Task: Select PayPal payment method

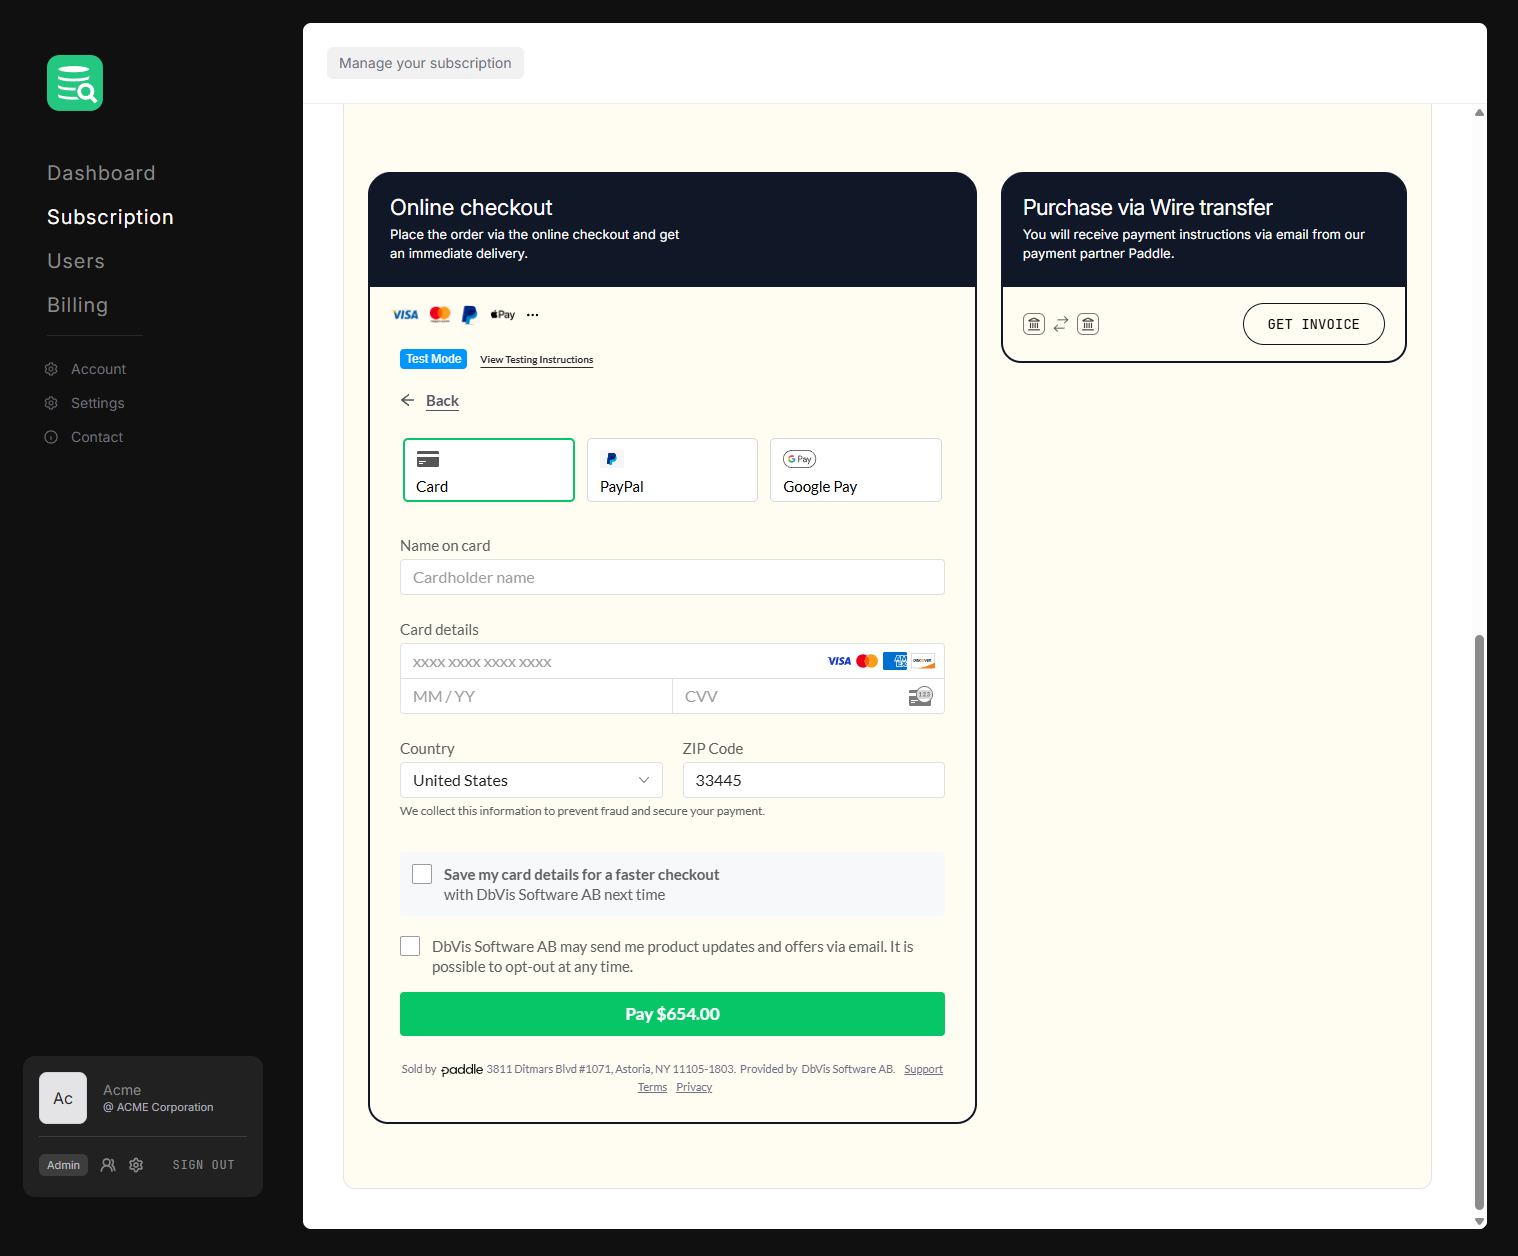Action: 672,470
